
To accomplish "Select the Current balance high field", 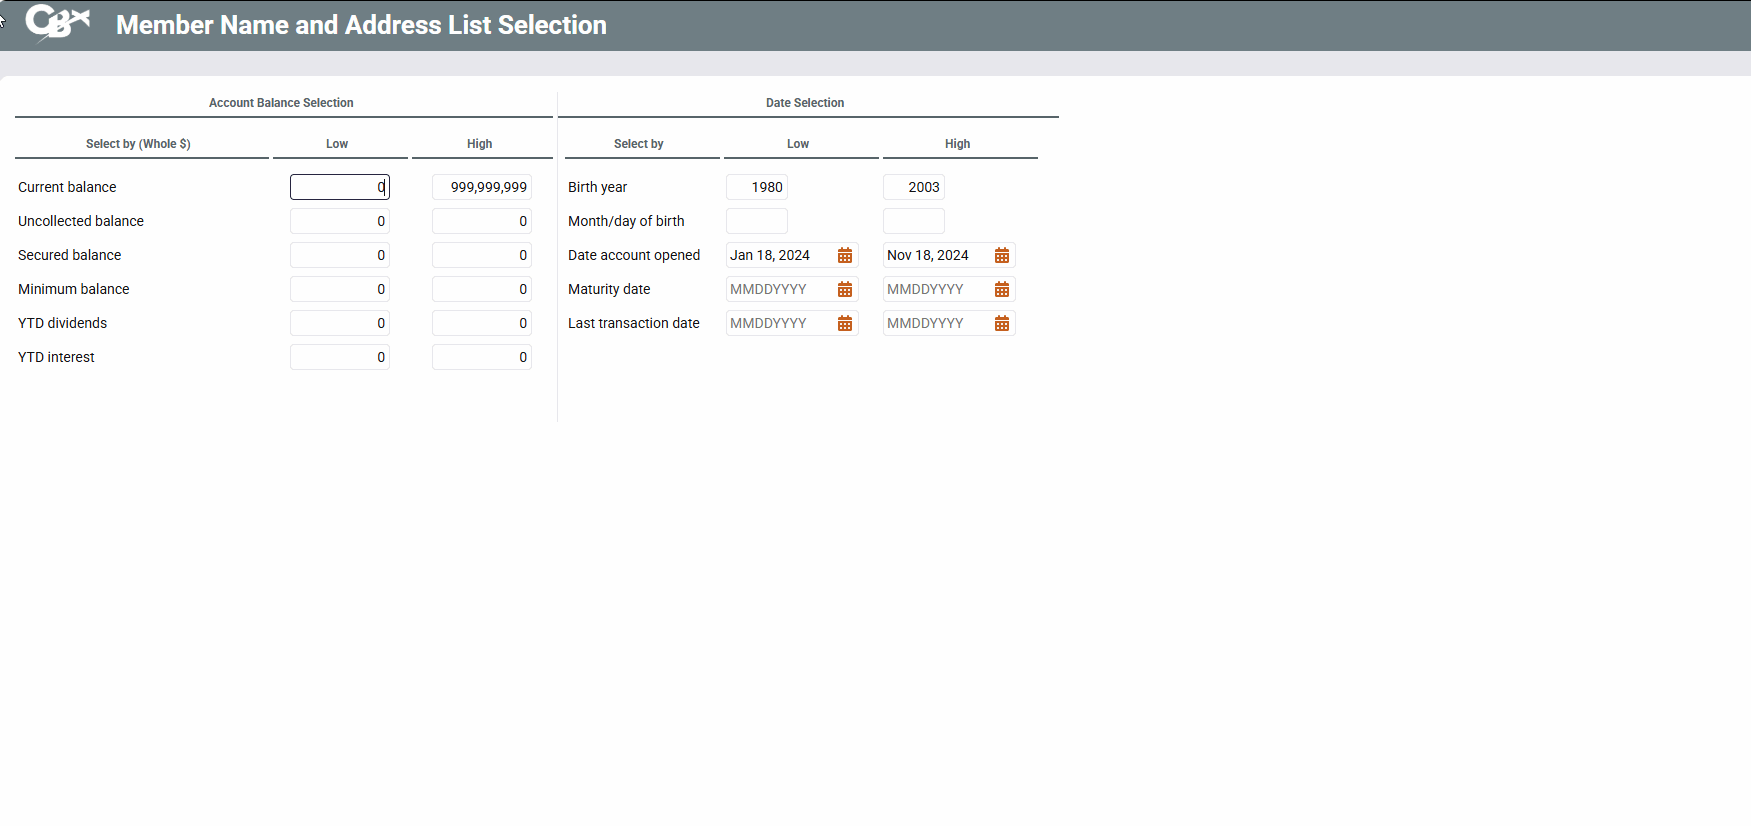I will 481,187.
